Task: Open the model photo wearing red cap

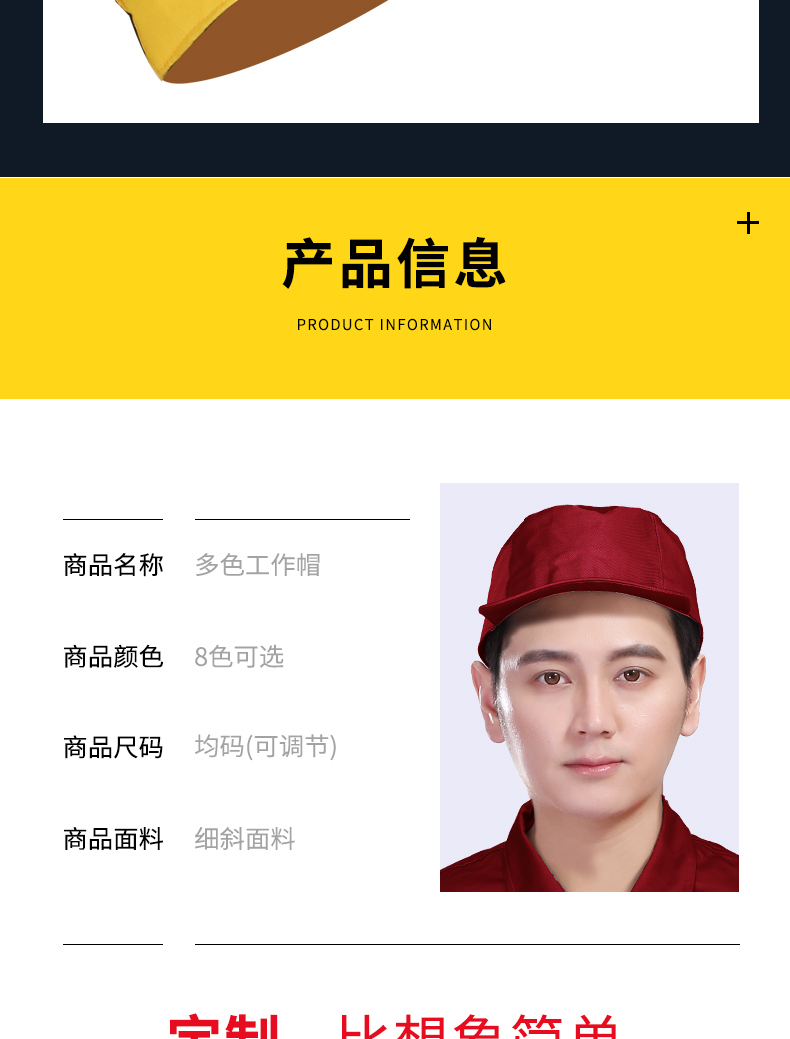Action: click(589, 687)
